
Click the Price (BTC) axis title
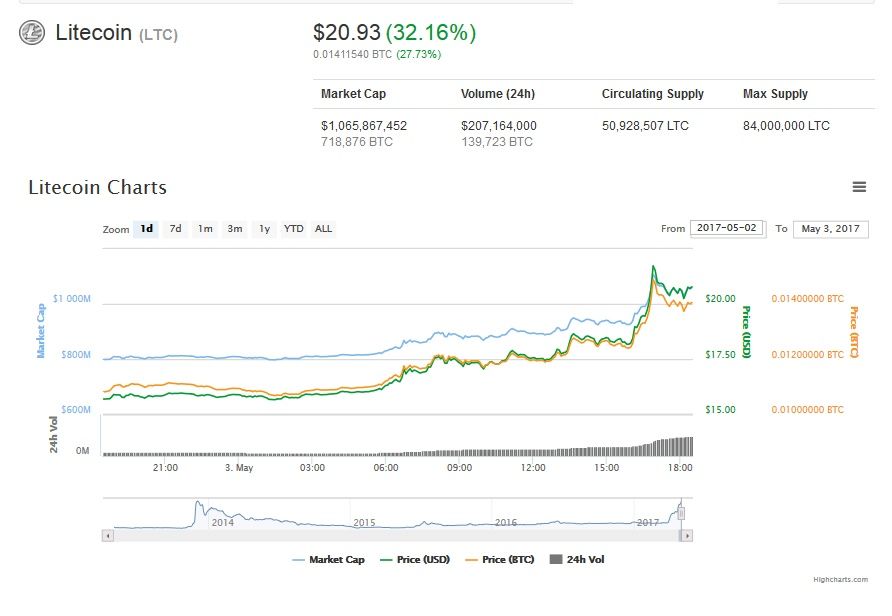click(853, 332)
